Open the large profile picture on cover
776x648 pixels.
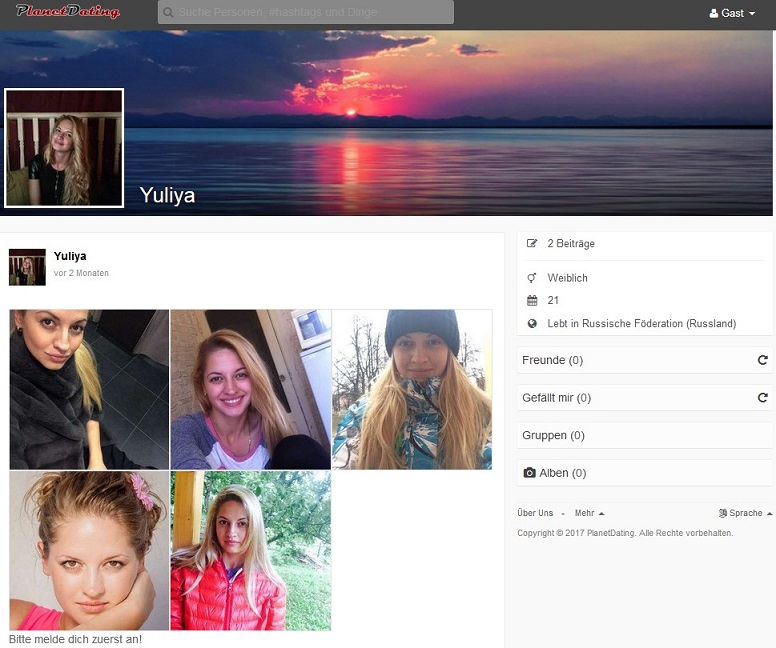point(64,148)
